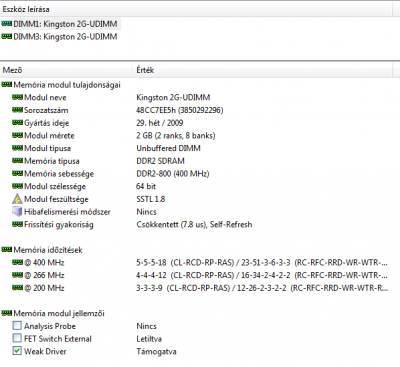Select the @ 266 MHz timing label

[x=44, y=275]
